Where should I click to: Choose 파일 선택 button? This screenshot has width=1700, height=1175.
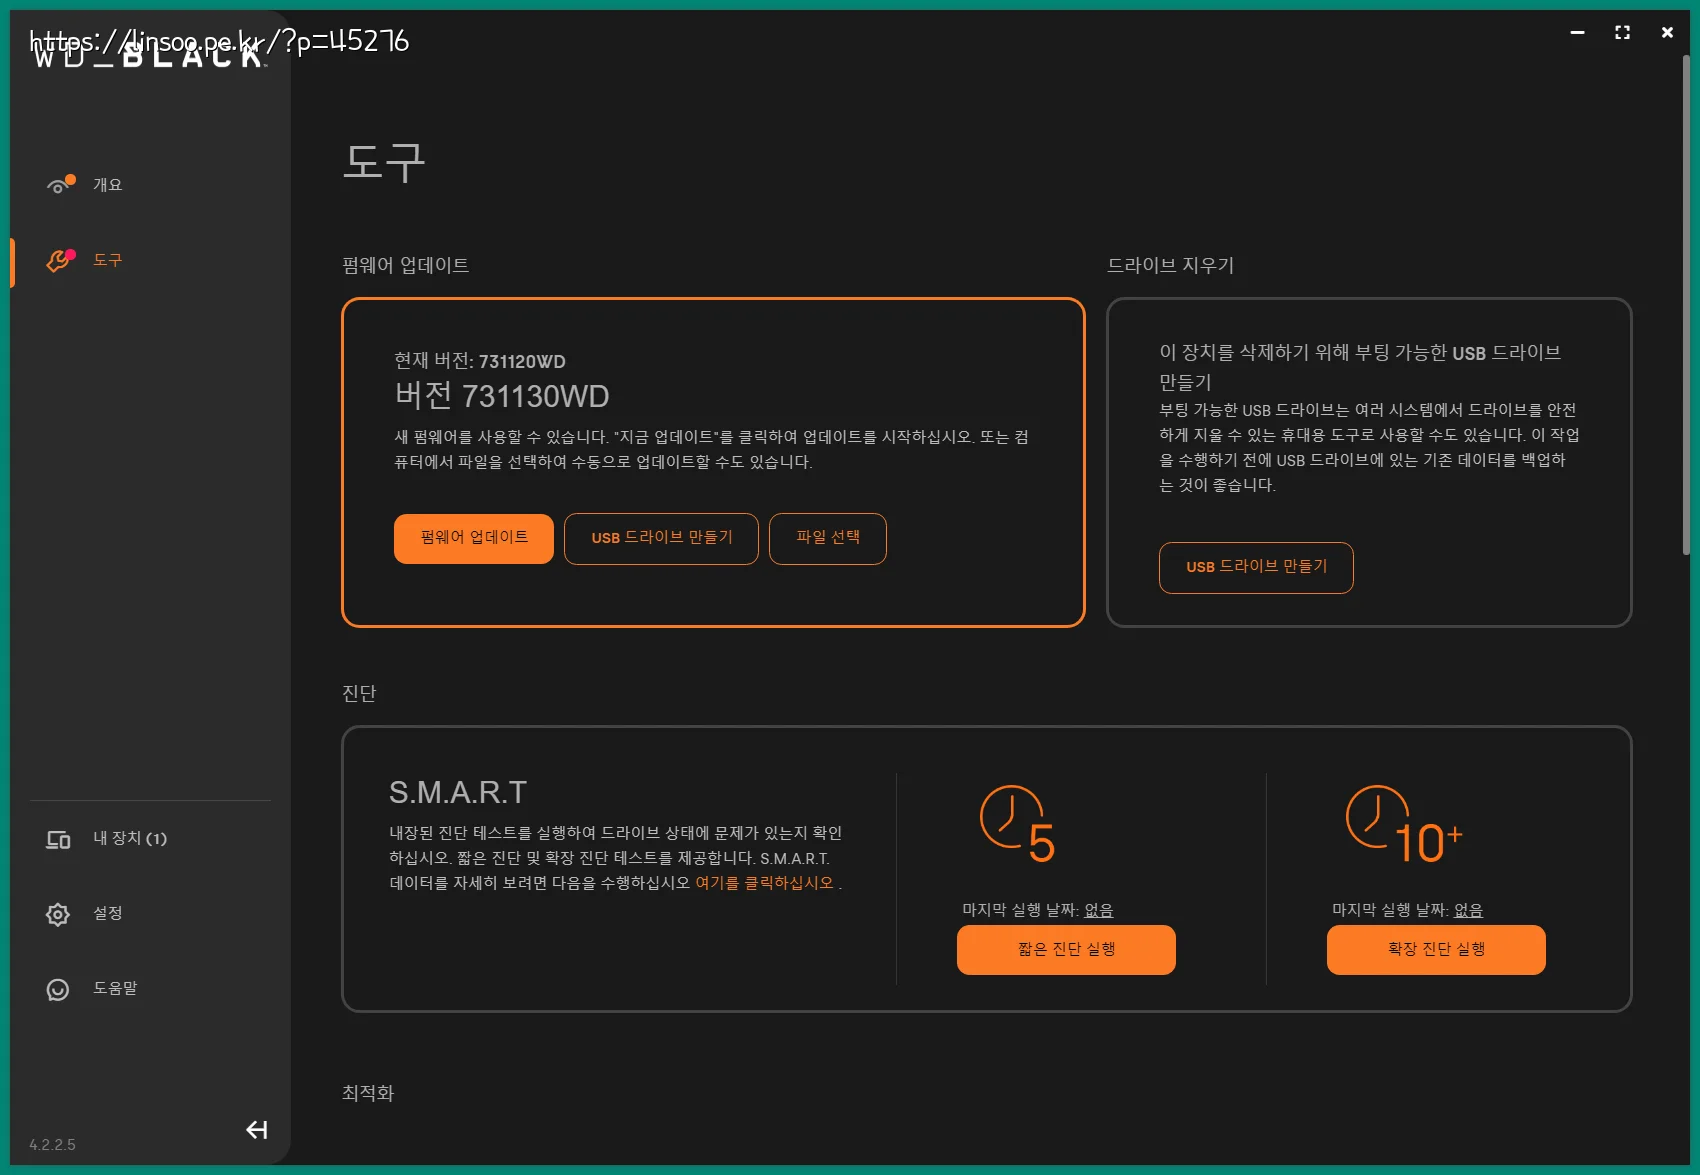click(828, 539)
